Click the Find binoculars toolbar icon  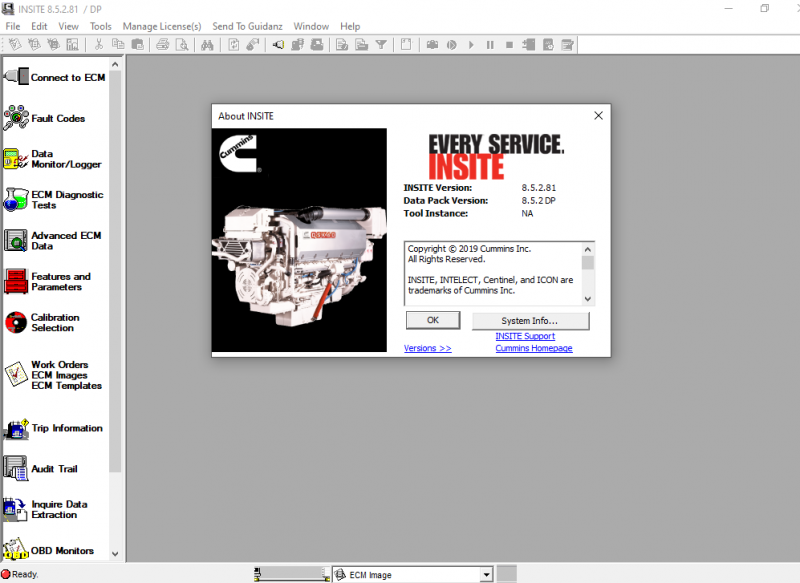[x=207, y=45]
